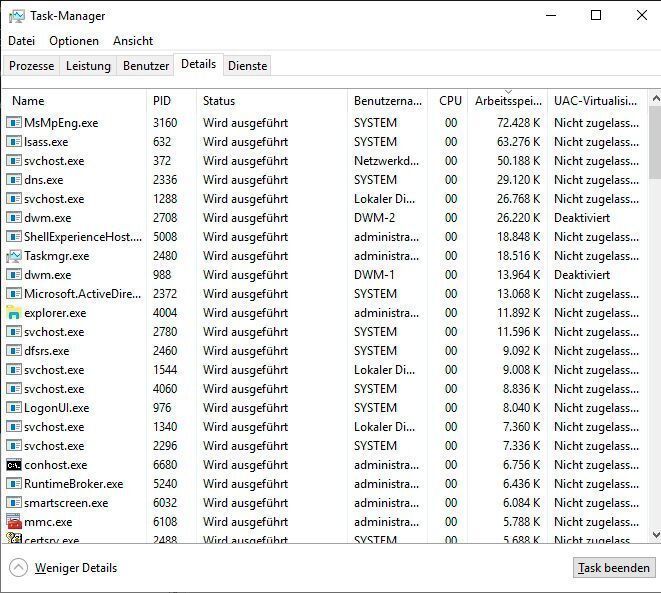Switch to the Prozesse tab
Viewport: 661px width, 593px height.
(x=32, y=66)
